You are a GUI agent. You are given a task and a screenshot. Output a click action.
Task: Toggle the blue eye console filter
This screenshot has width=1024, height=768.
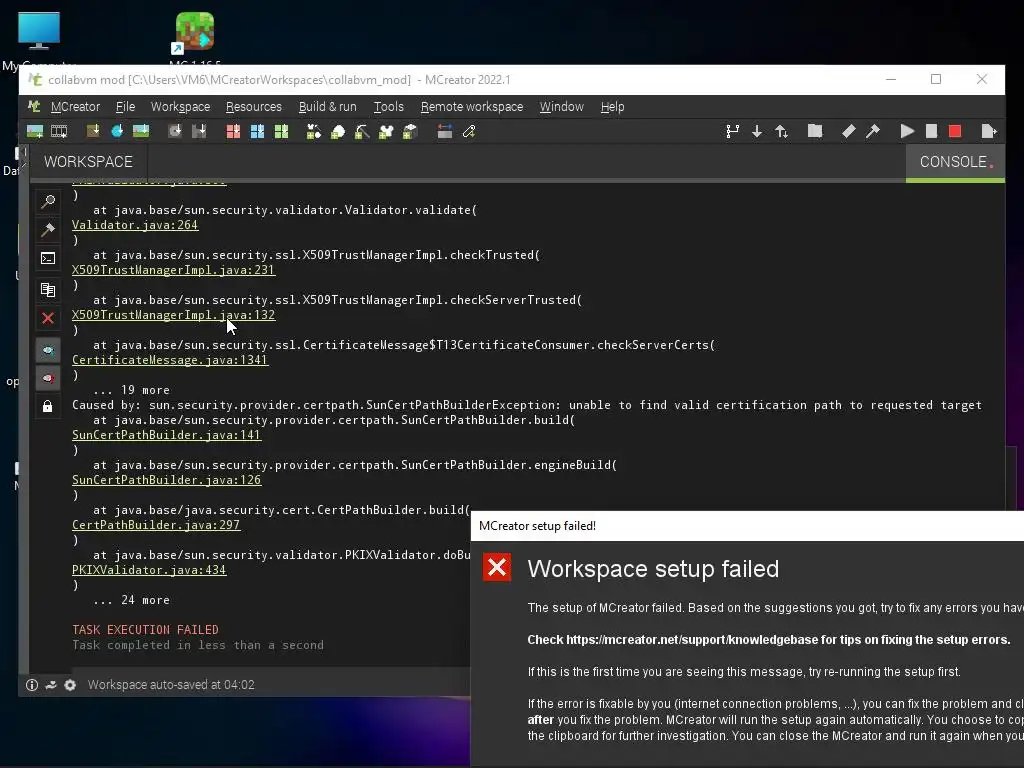tap(48, 350)
